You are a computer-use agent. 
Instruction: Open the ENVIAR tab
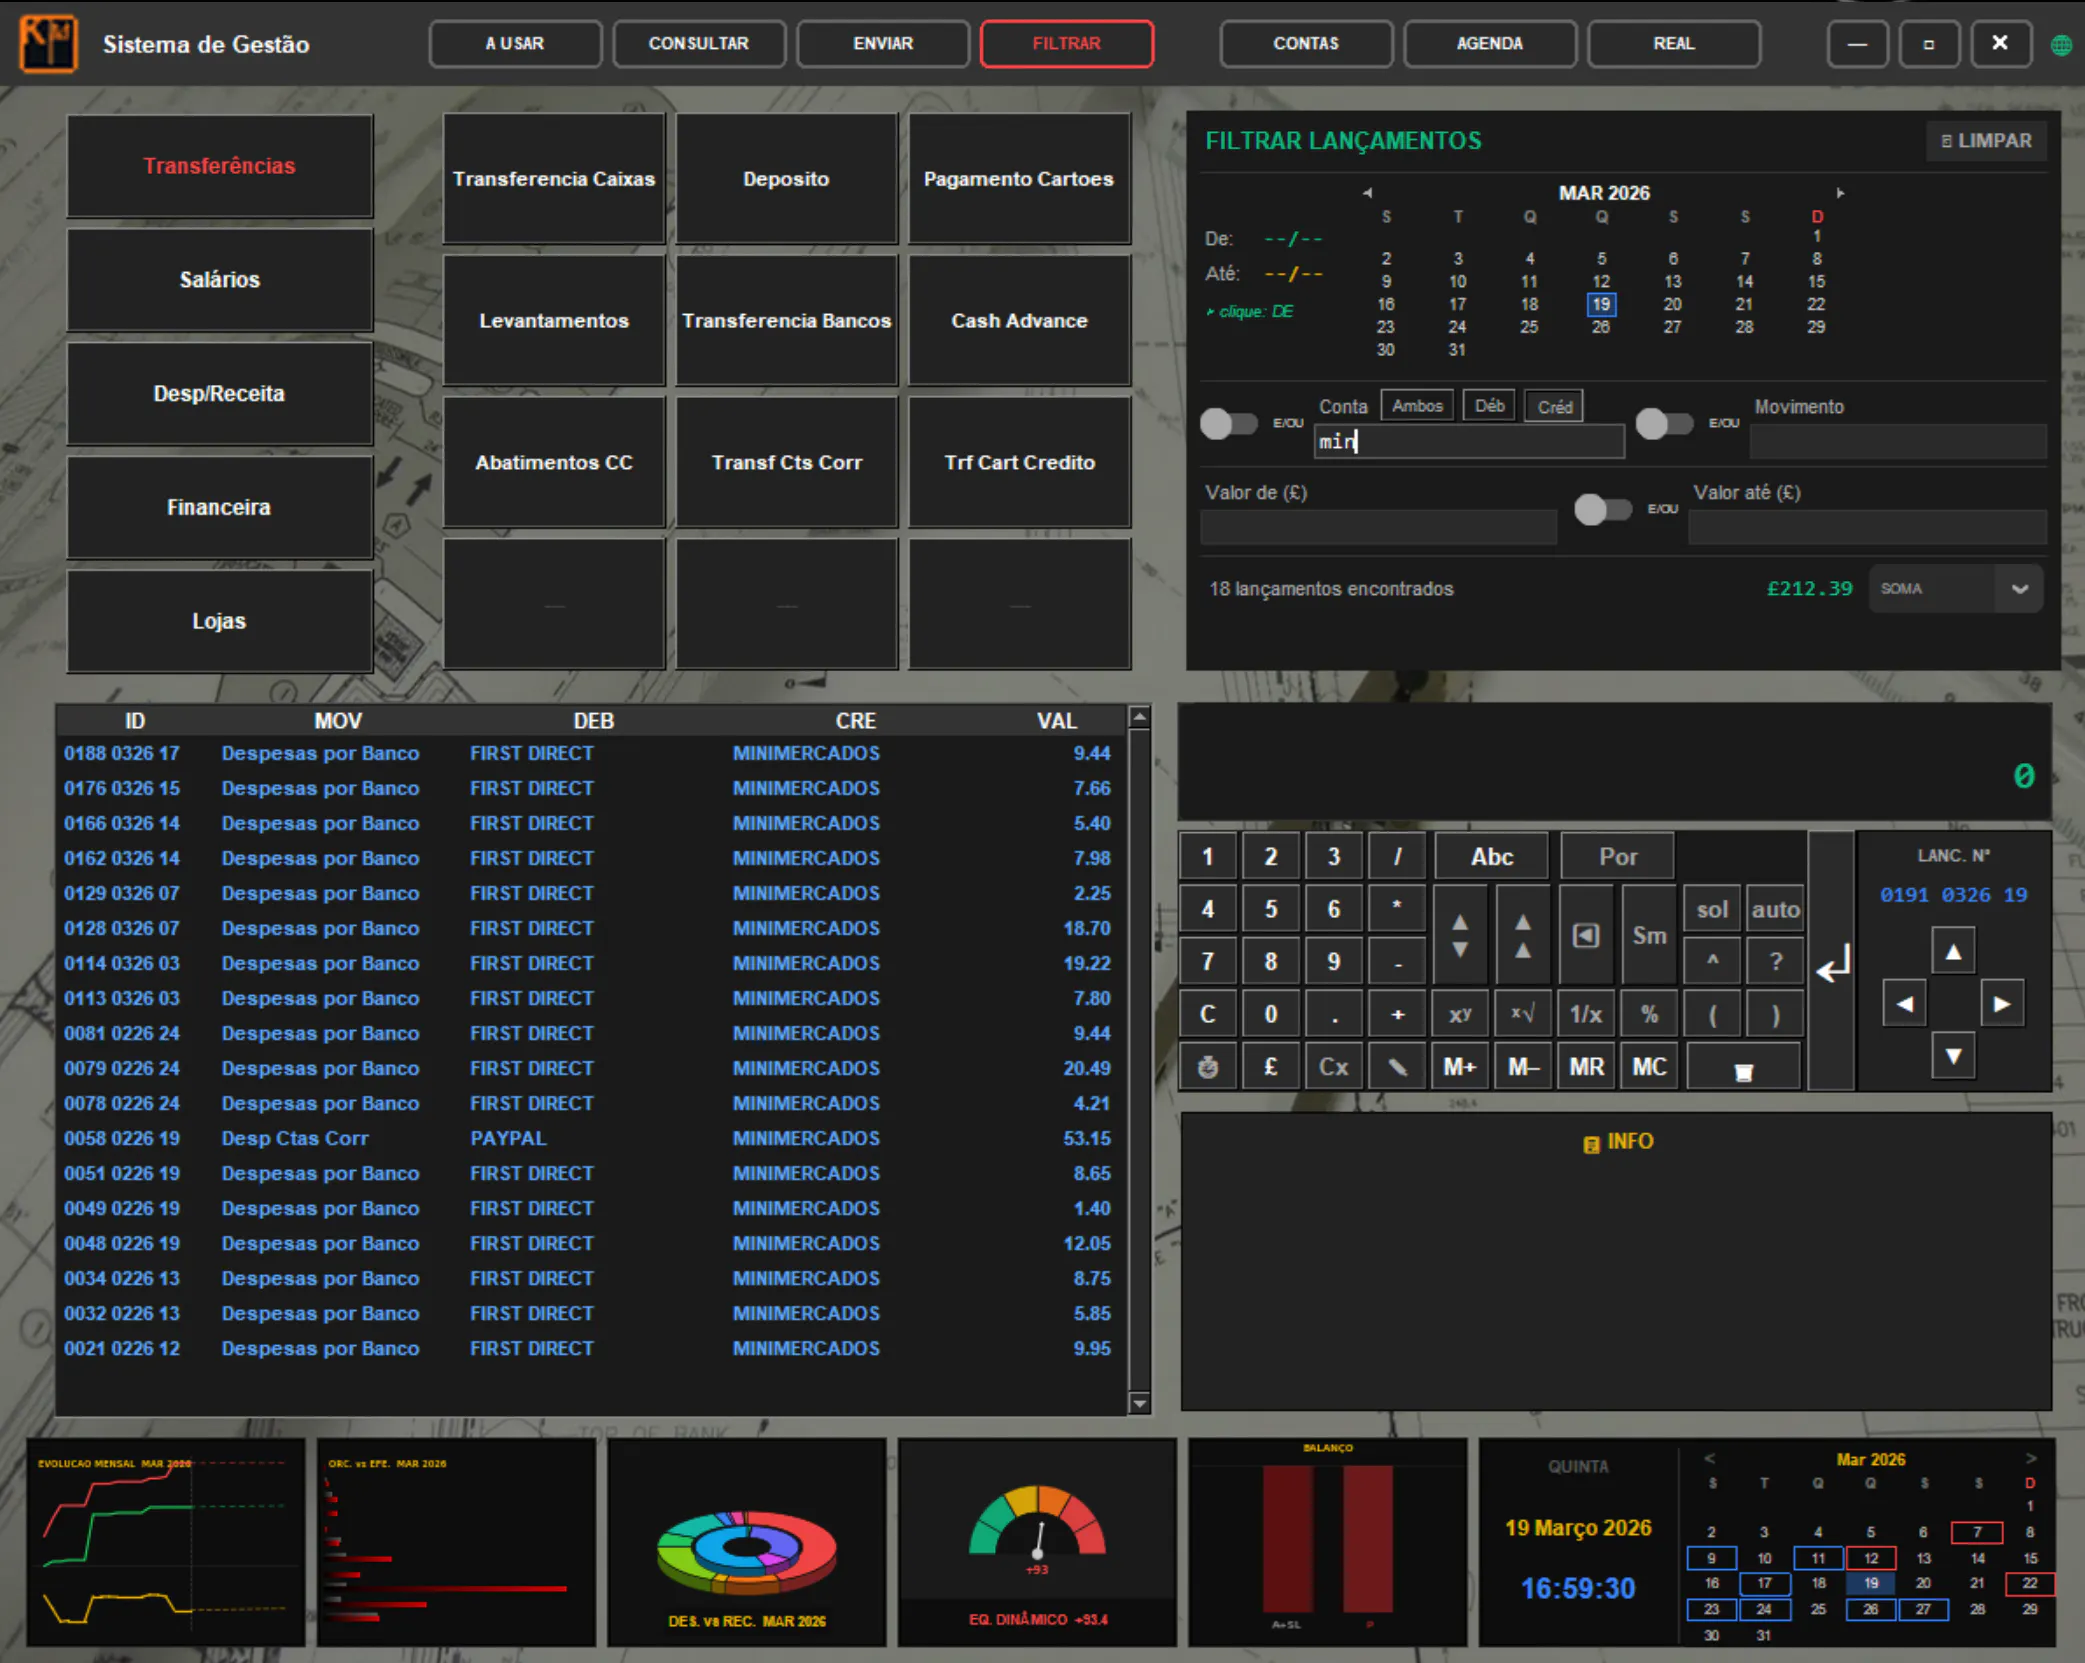[x=883, y=44]
